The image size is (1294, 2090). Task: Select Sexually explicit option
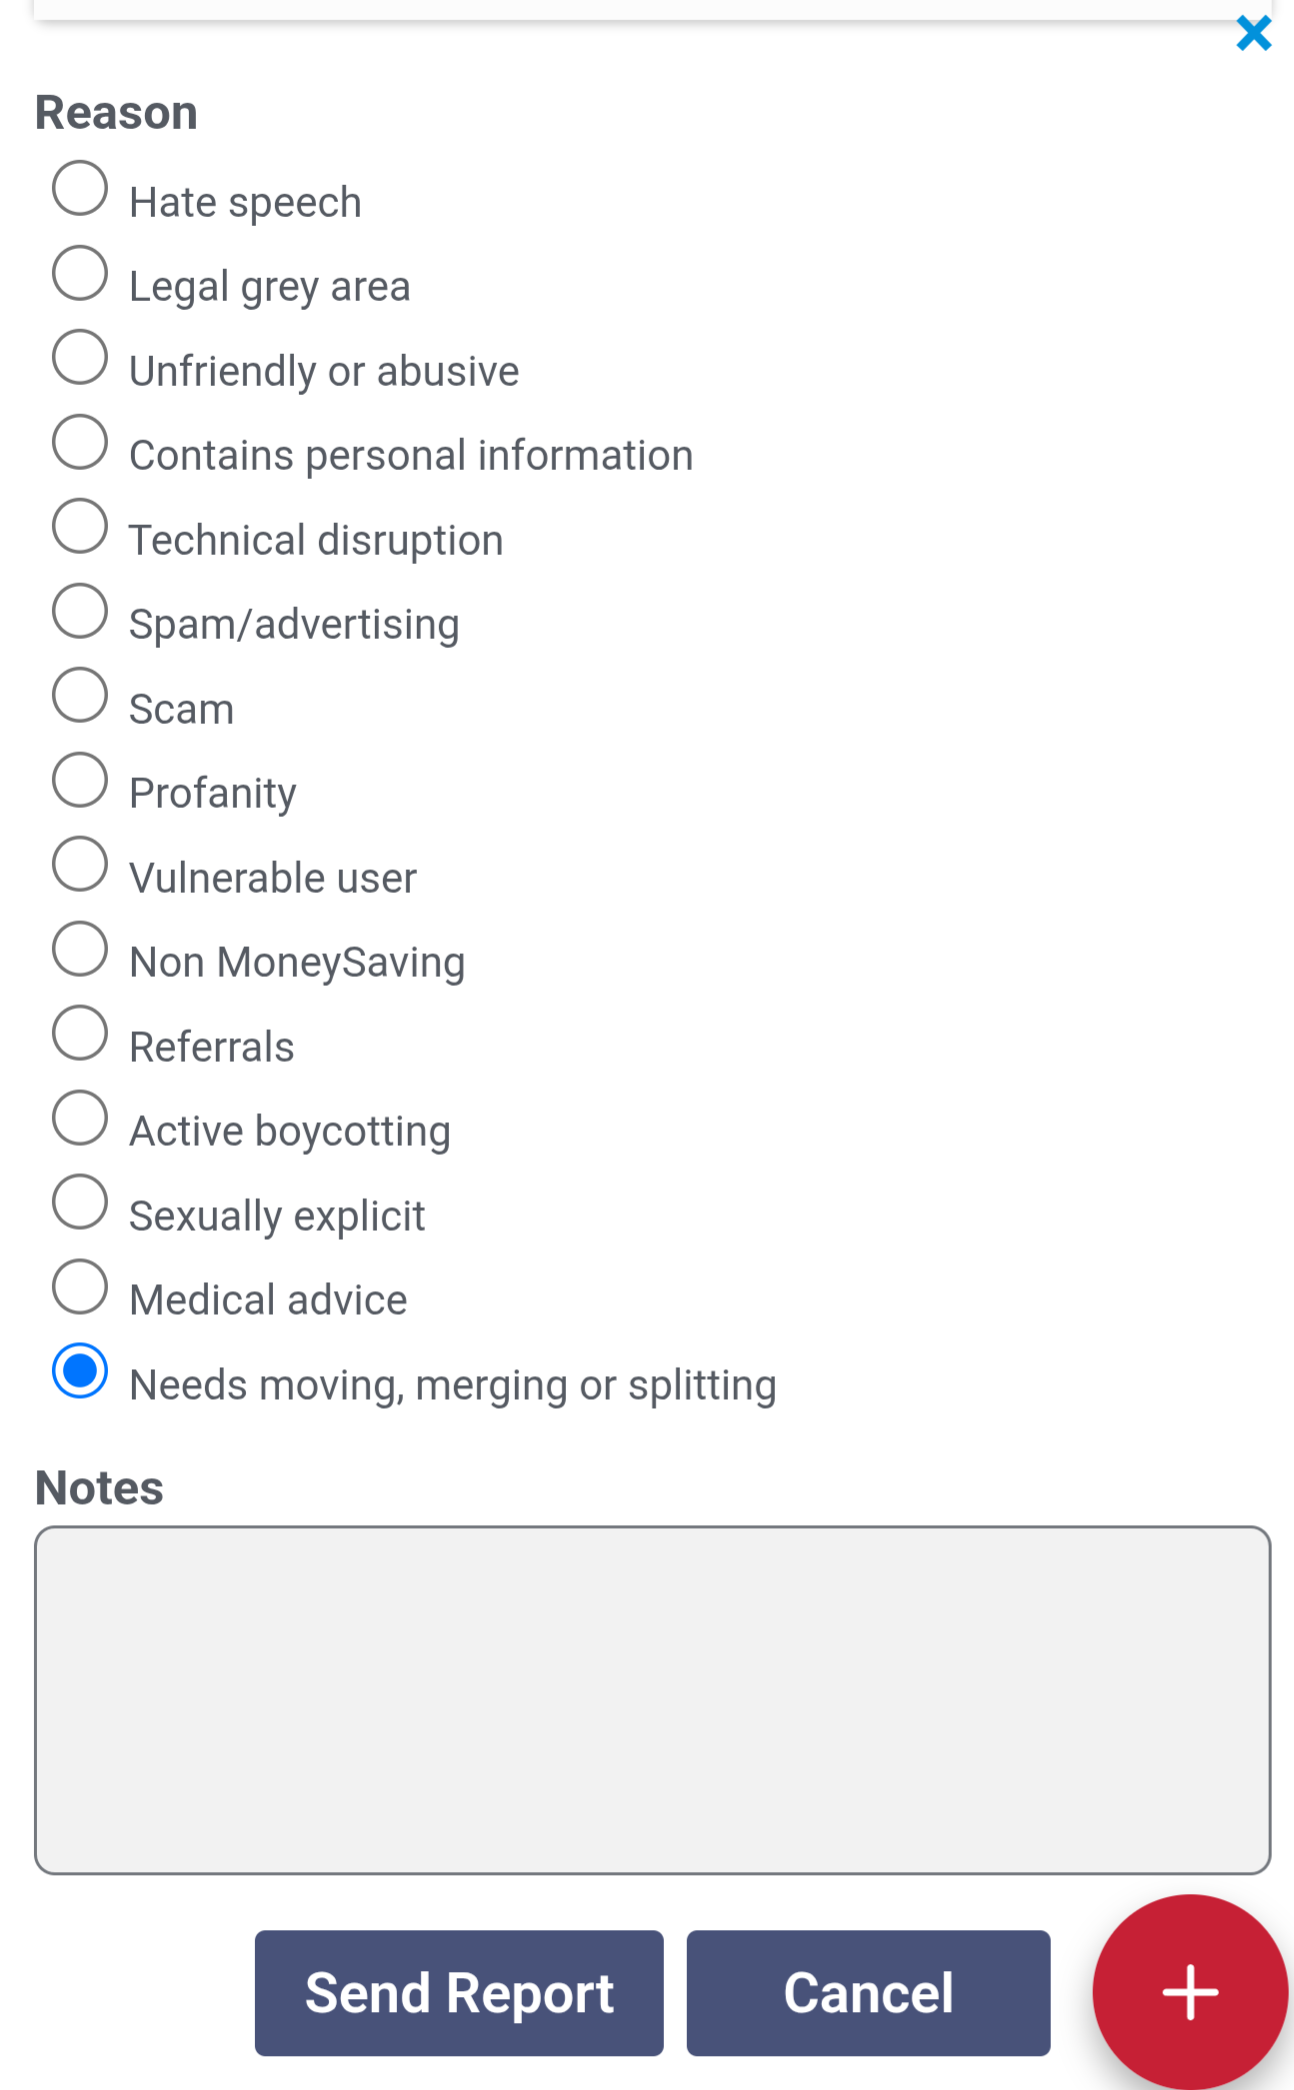pyautogui.click(x=80, y=1201)
